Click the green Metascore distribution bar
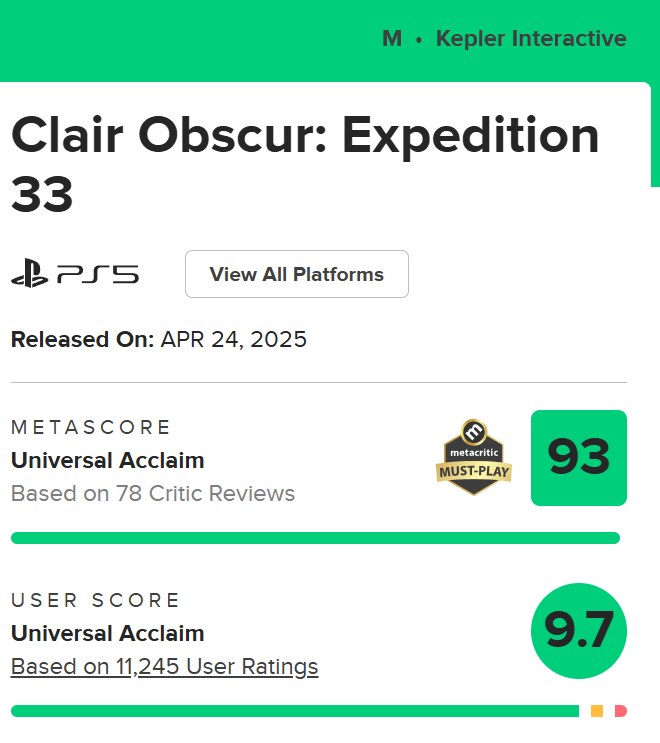The width and height of the screenshot is (660, 743). coord(315,538)
